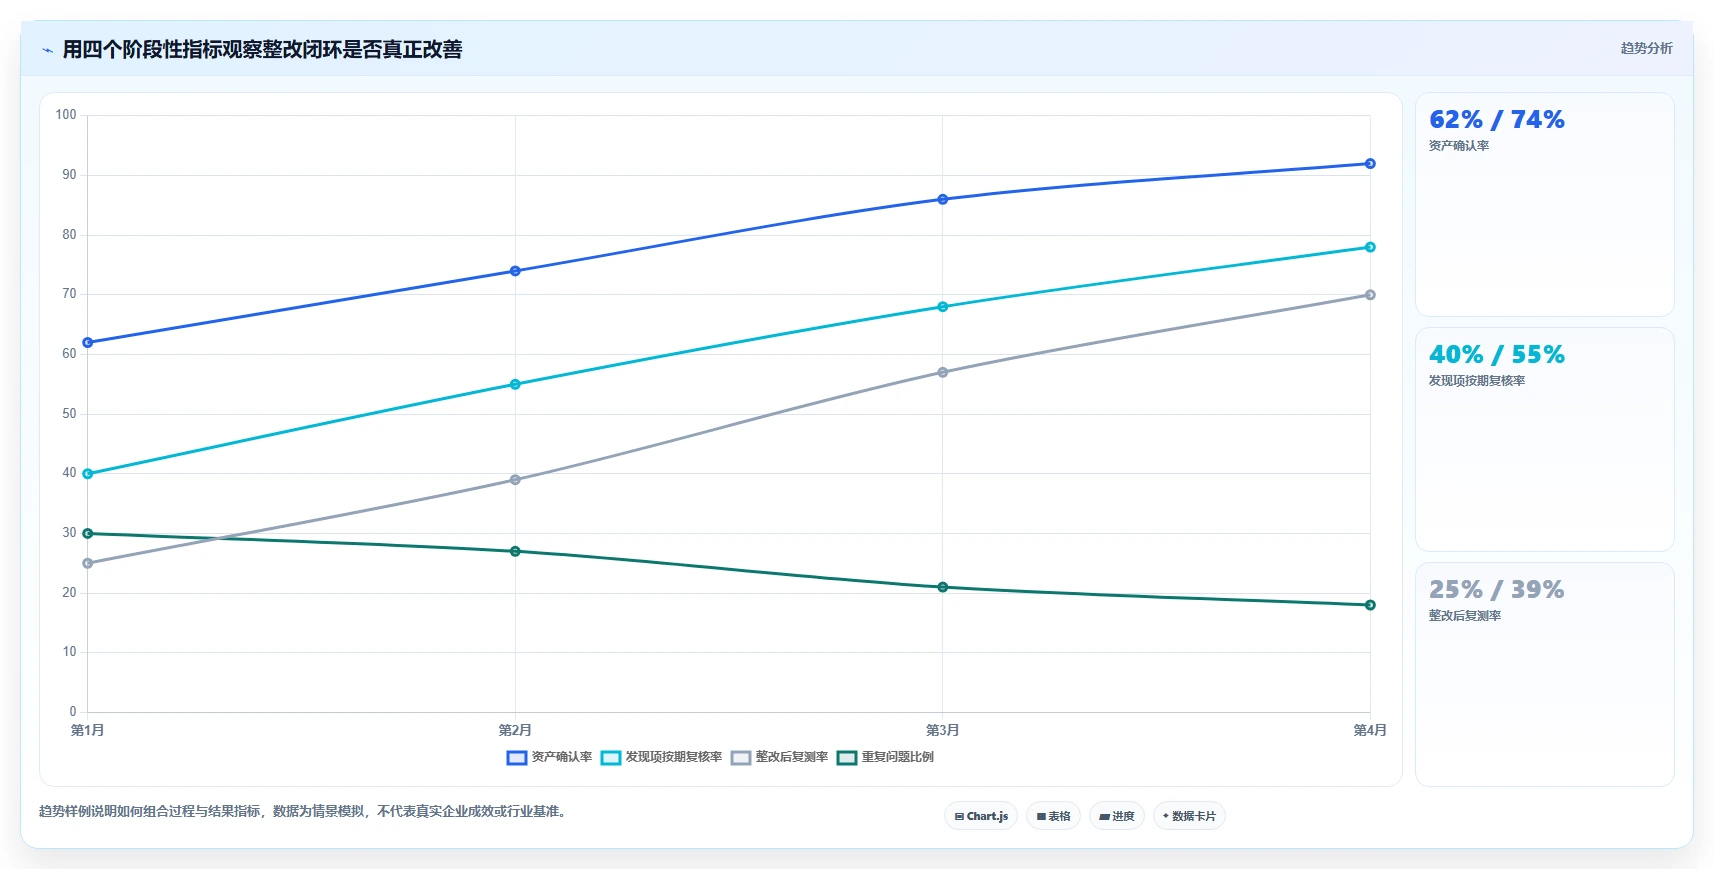Click 发现项按期复核率 data point at 第2月
The width and height of the screenshot is (1714, 869).
click(x=515, y=384)
